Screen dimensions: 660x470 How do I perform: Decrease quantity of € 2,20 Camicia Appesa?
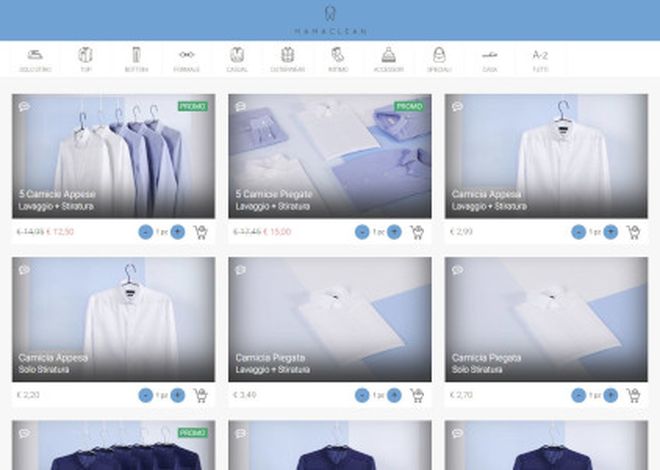[x=146, y=395]
